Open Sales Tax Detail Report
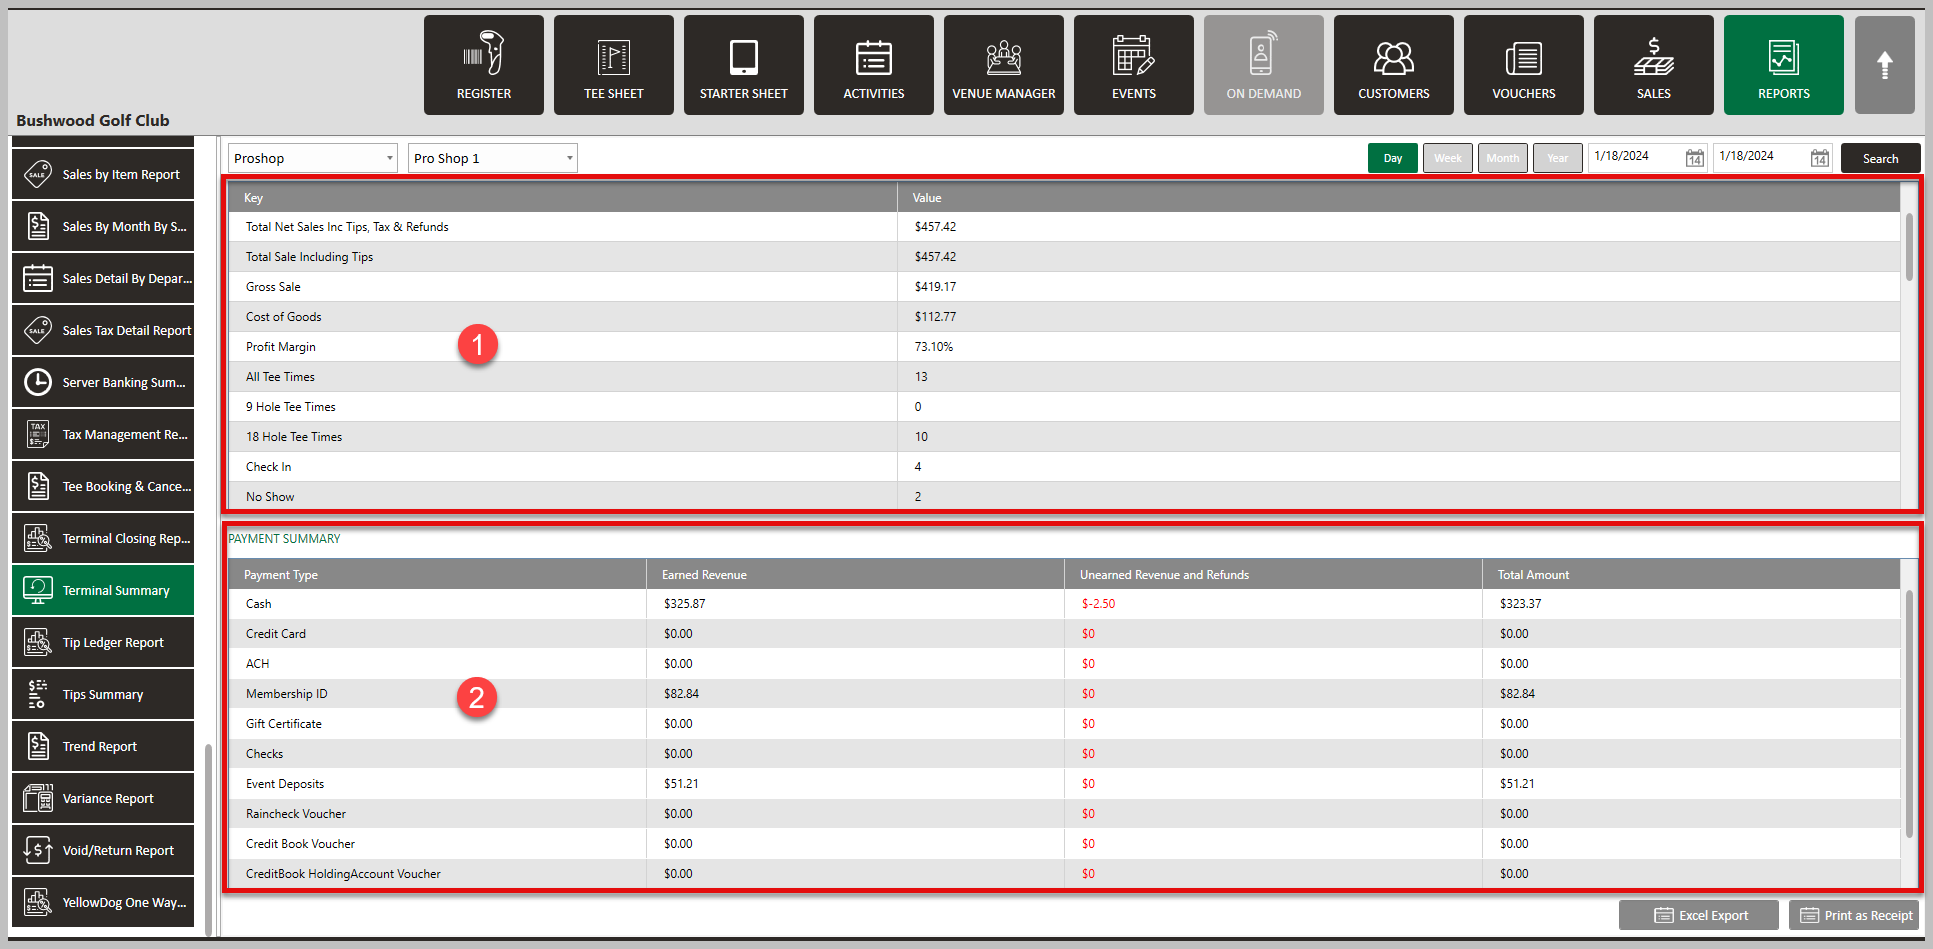 103,330
